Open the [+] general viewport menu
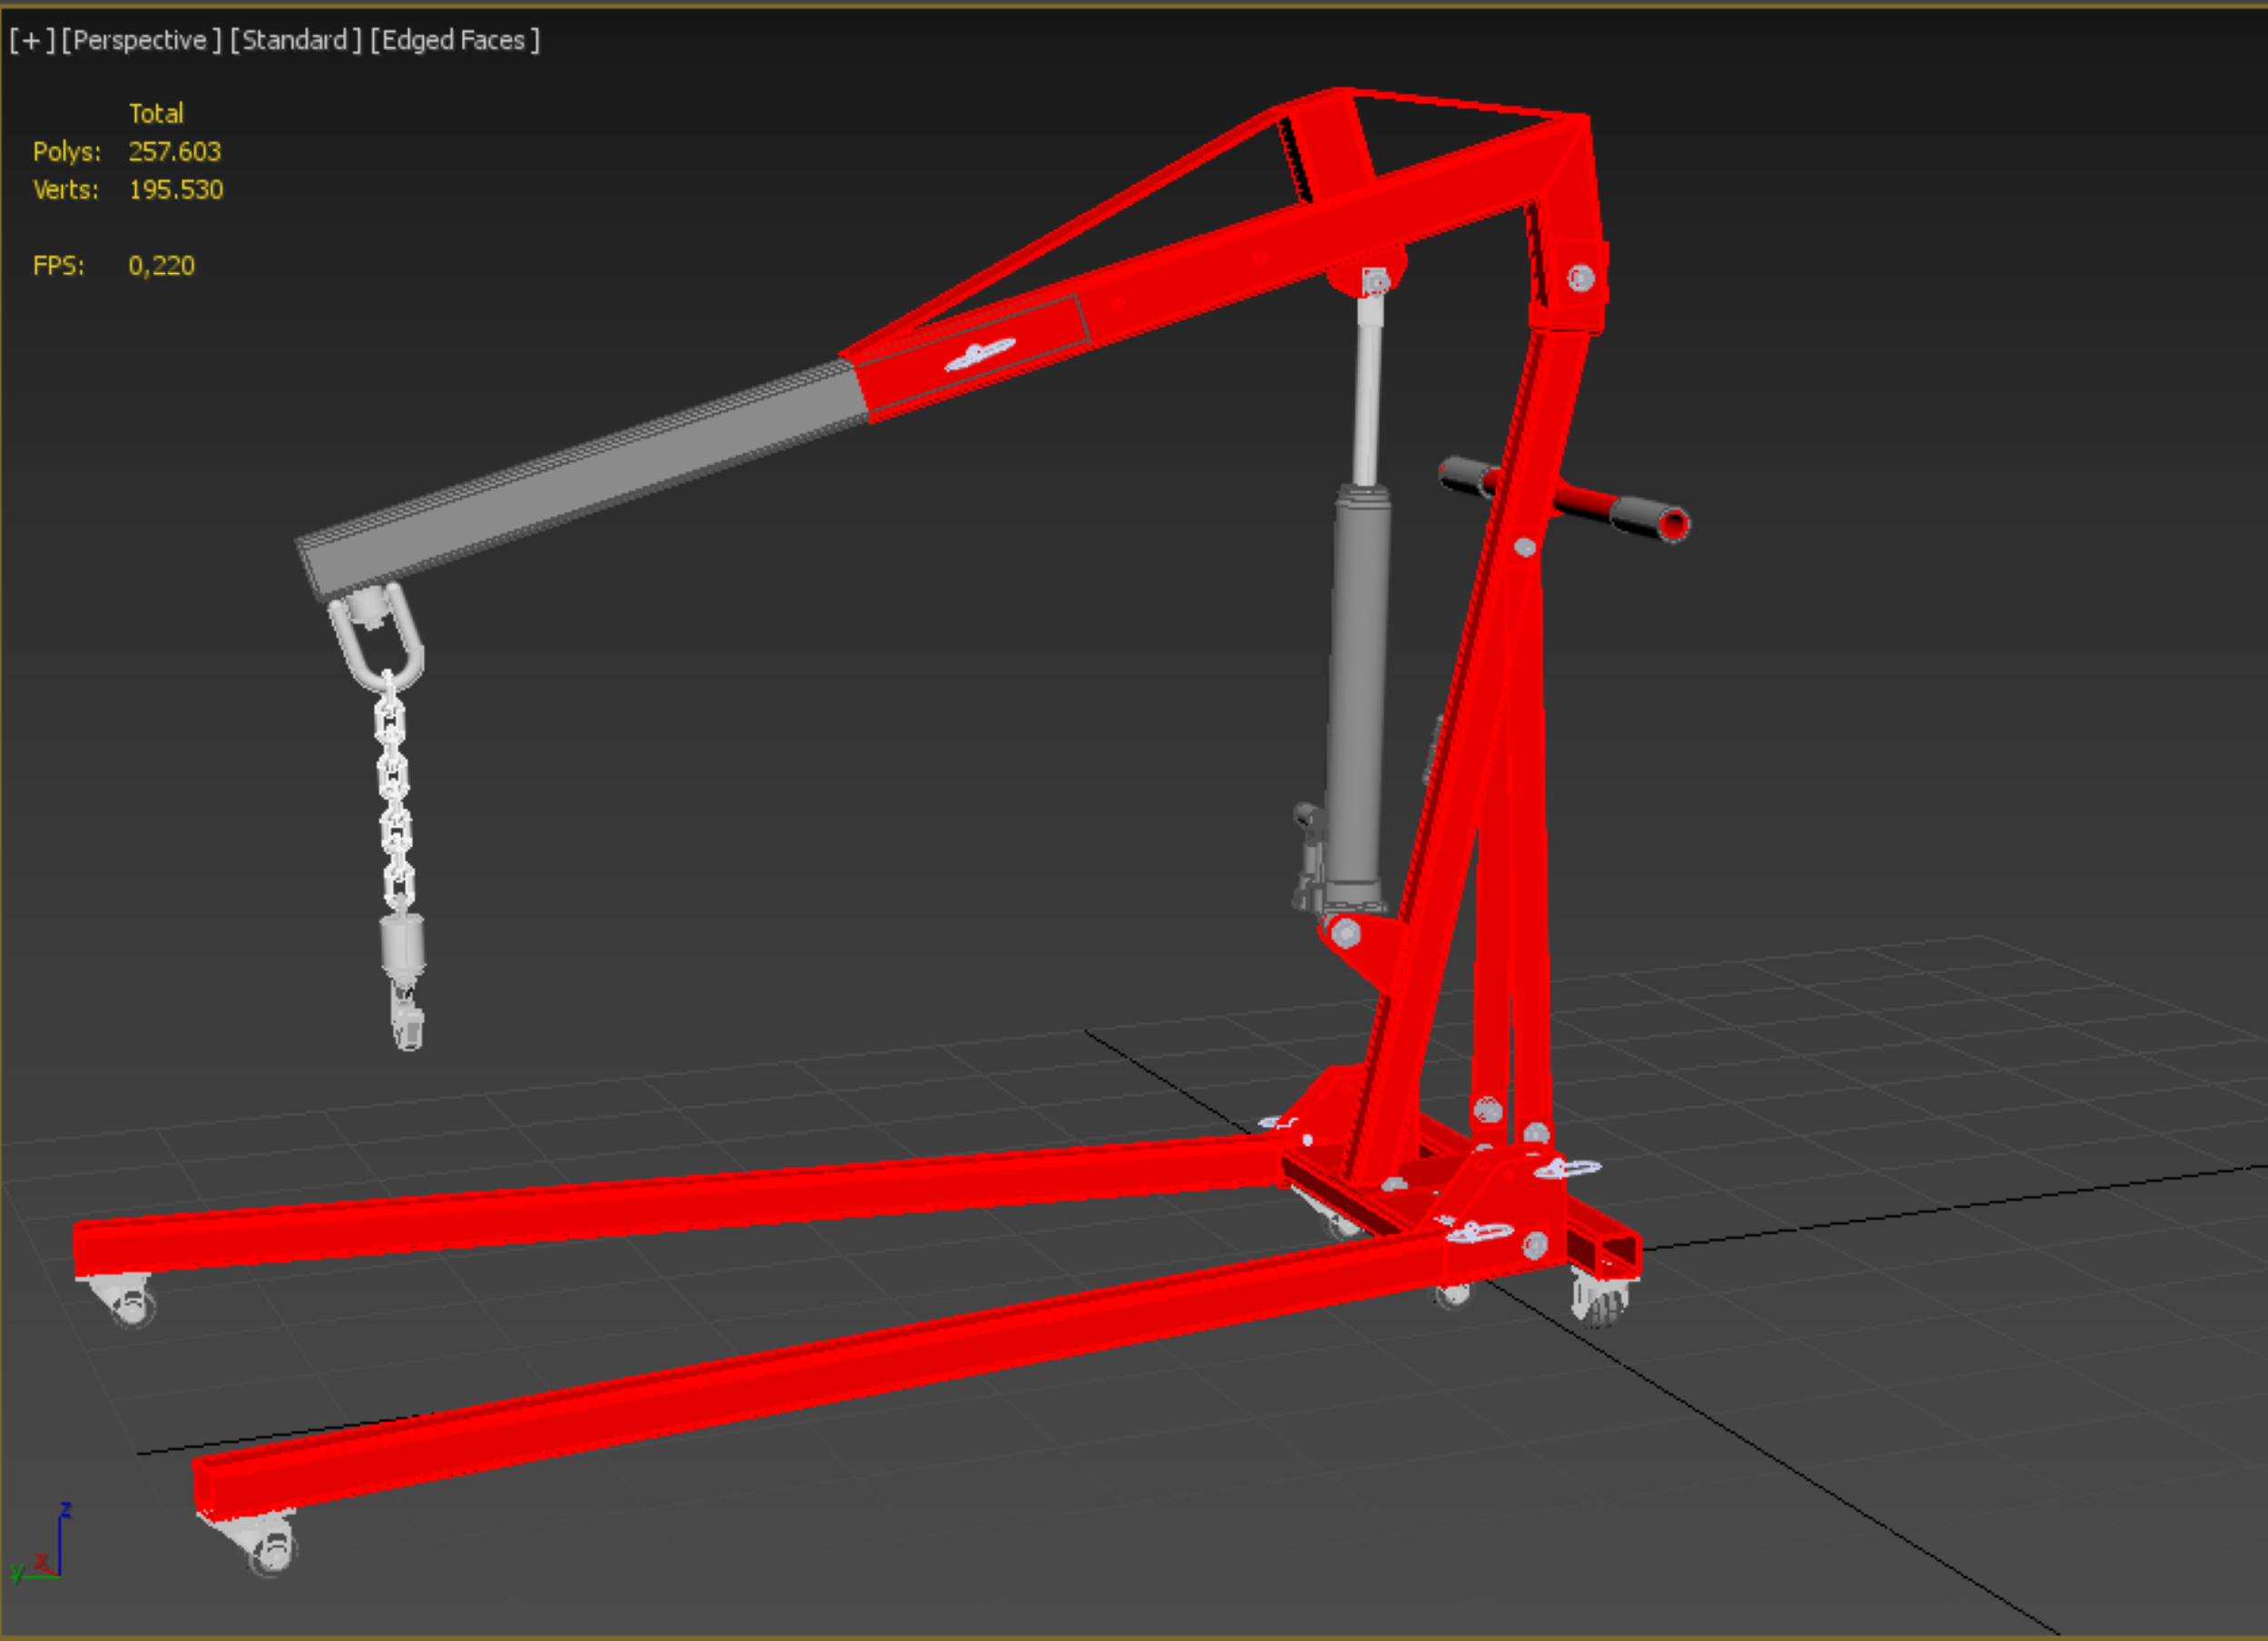Viewport: 2268px width, 1641px height. pos(31,40)
